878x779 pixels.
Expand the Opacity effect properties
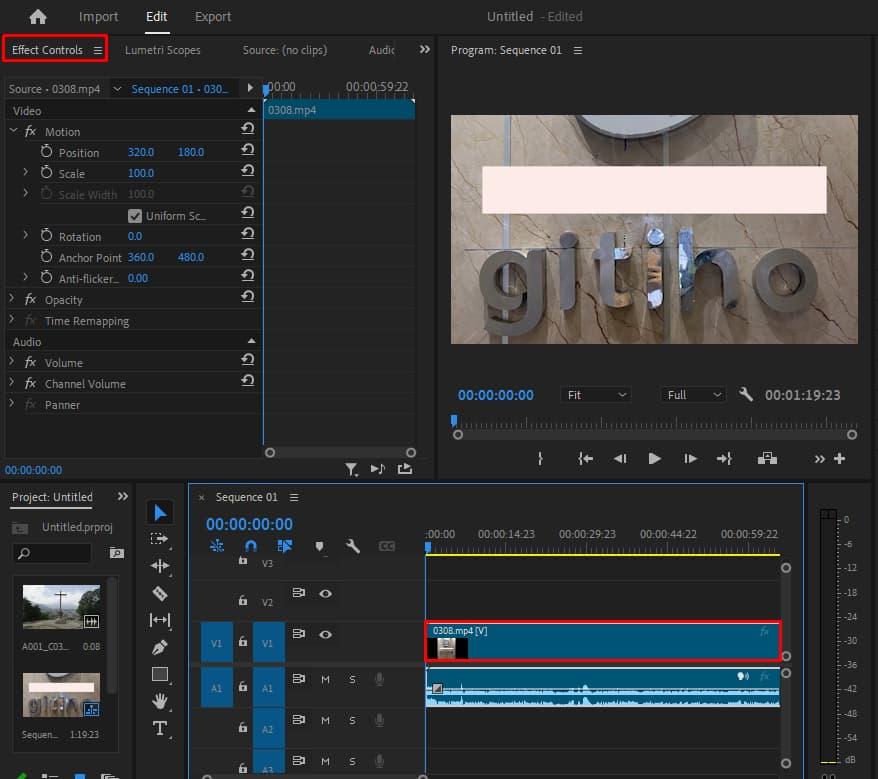(13, 300)
